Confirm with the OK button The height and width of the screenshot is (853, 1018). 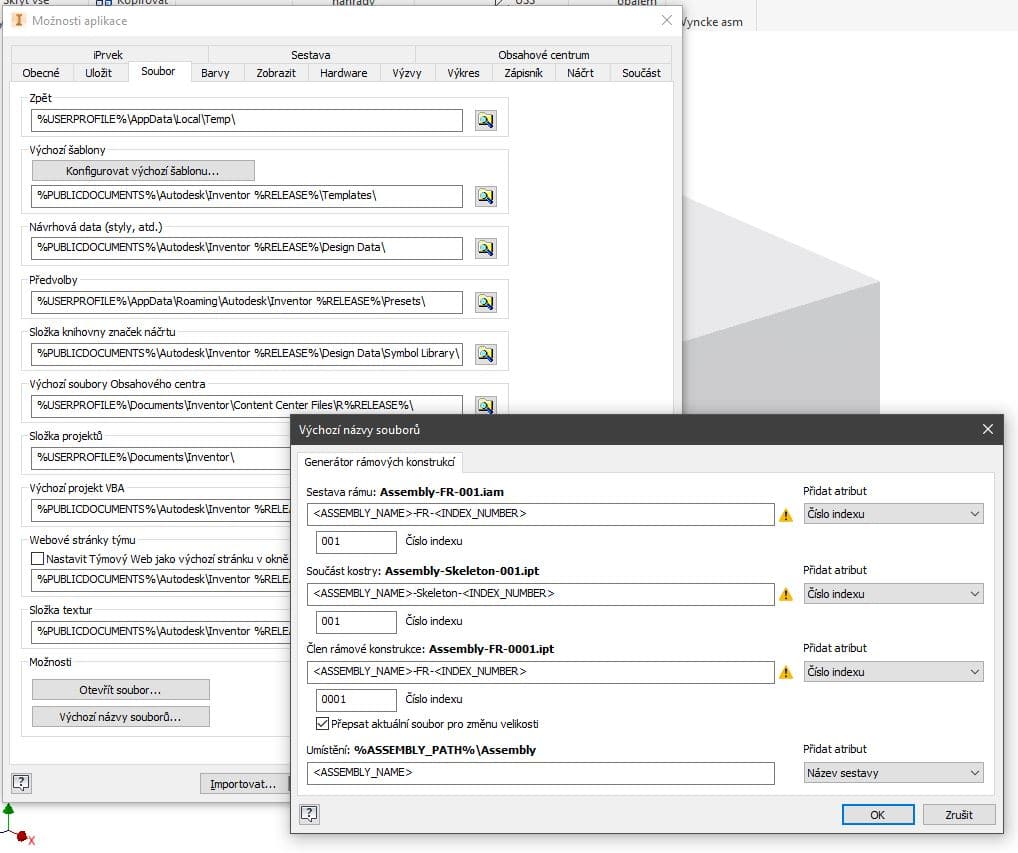click(878, 815)
